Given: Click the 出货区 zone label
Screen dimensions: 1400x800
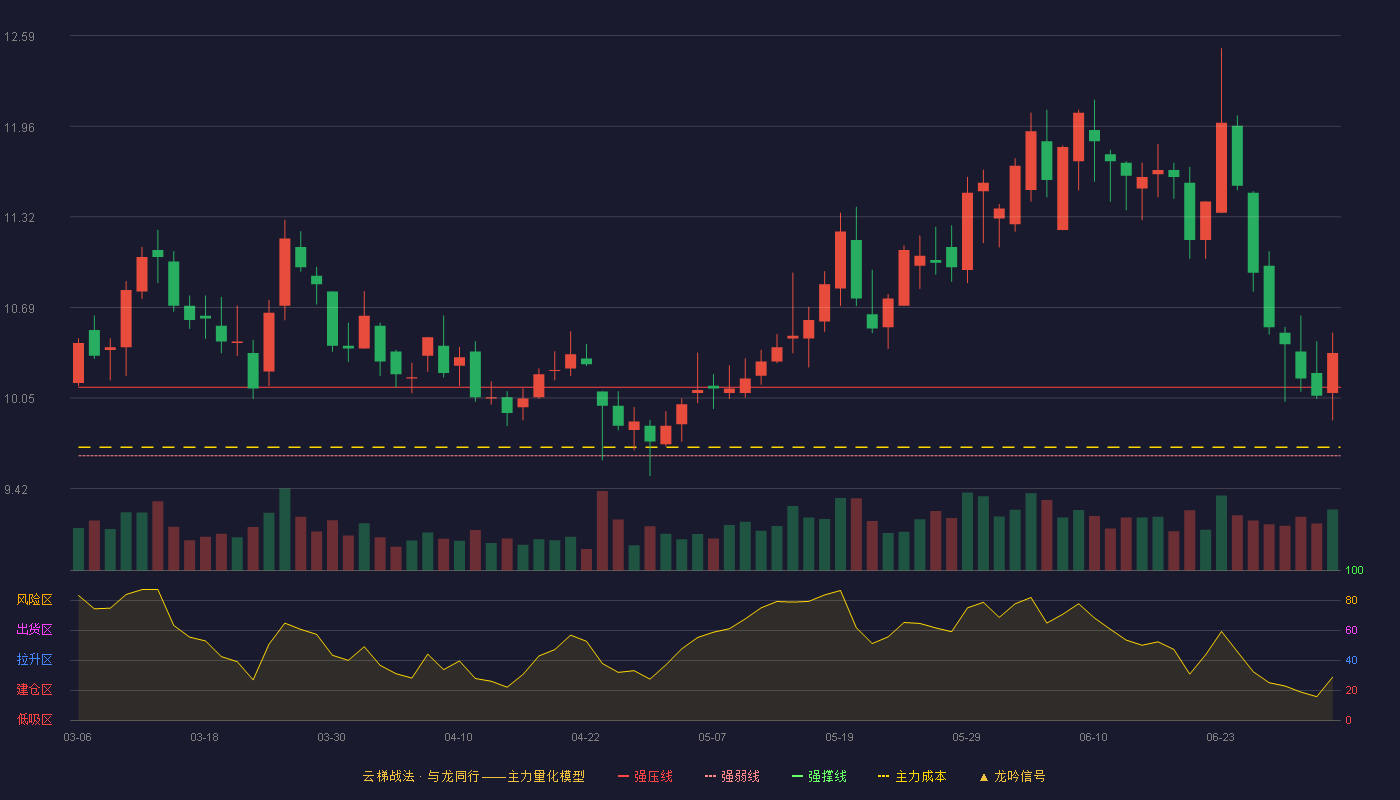Looking at the screenshot, I should [x=34, y=630].
